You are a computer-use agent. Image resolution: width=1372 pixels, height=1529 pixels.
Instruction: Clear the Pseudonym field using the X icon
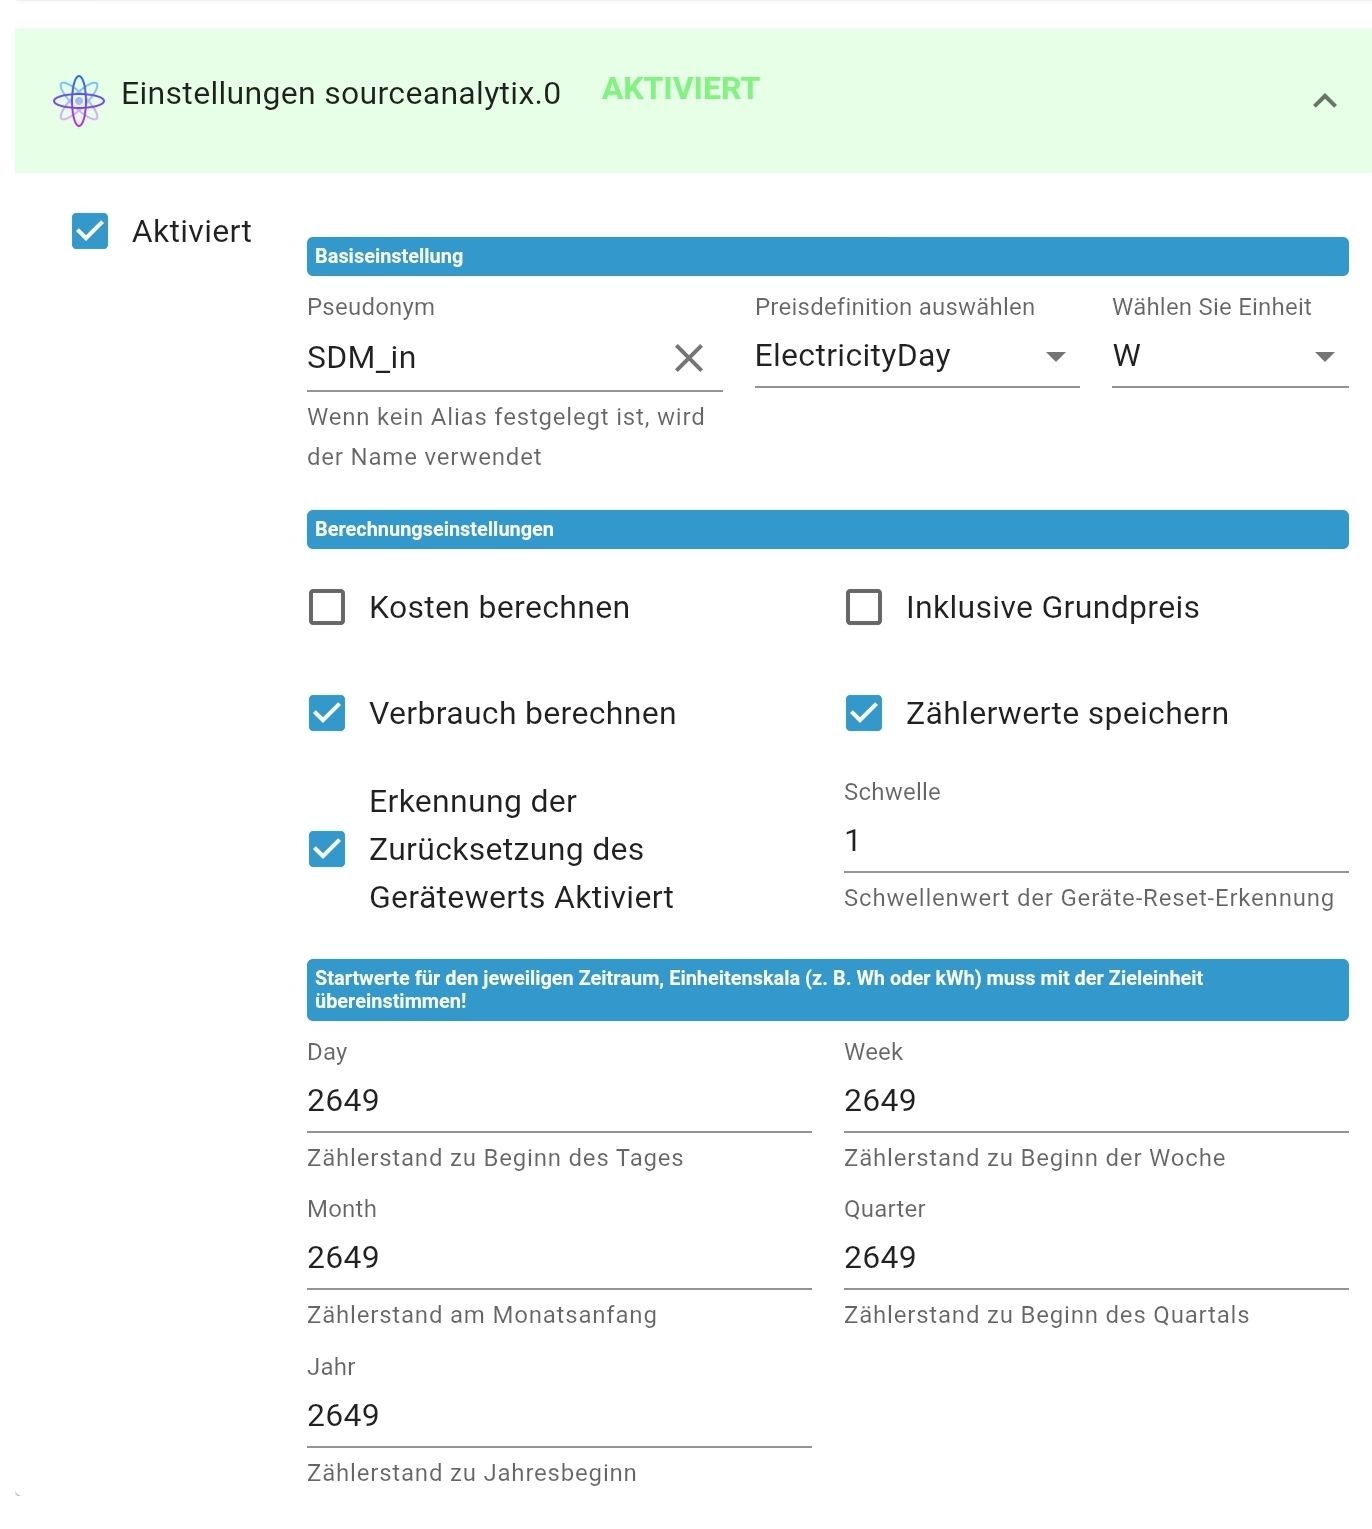click(x=689, y=358)
